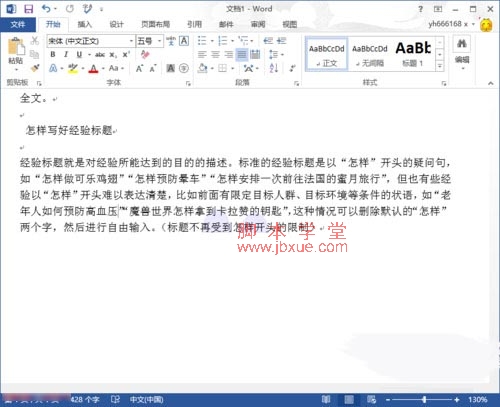Center the paragraph text
Image resolution: width=500 pixels, height=407 pixels.
(x=215, y=54)
